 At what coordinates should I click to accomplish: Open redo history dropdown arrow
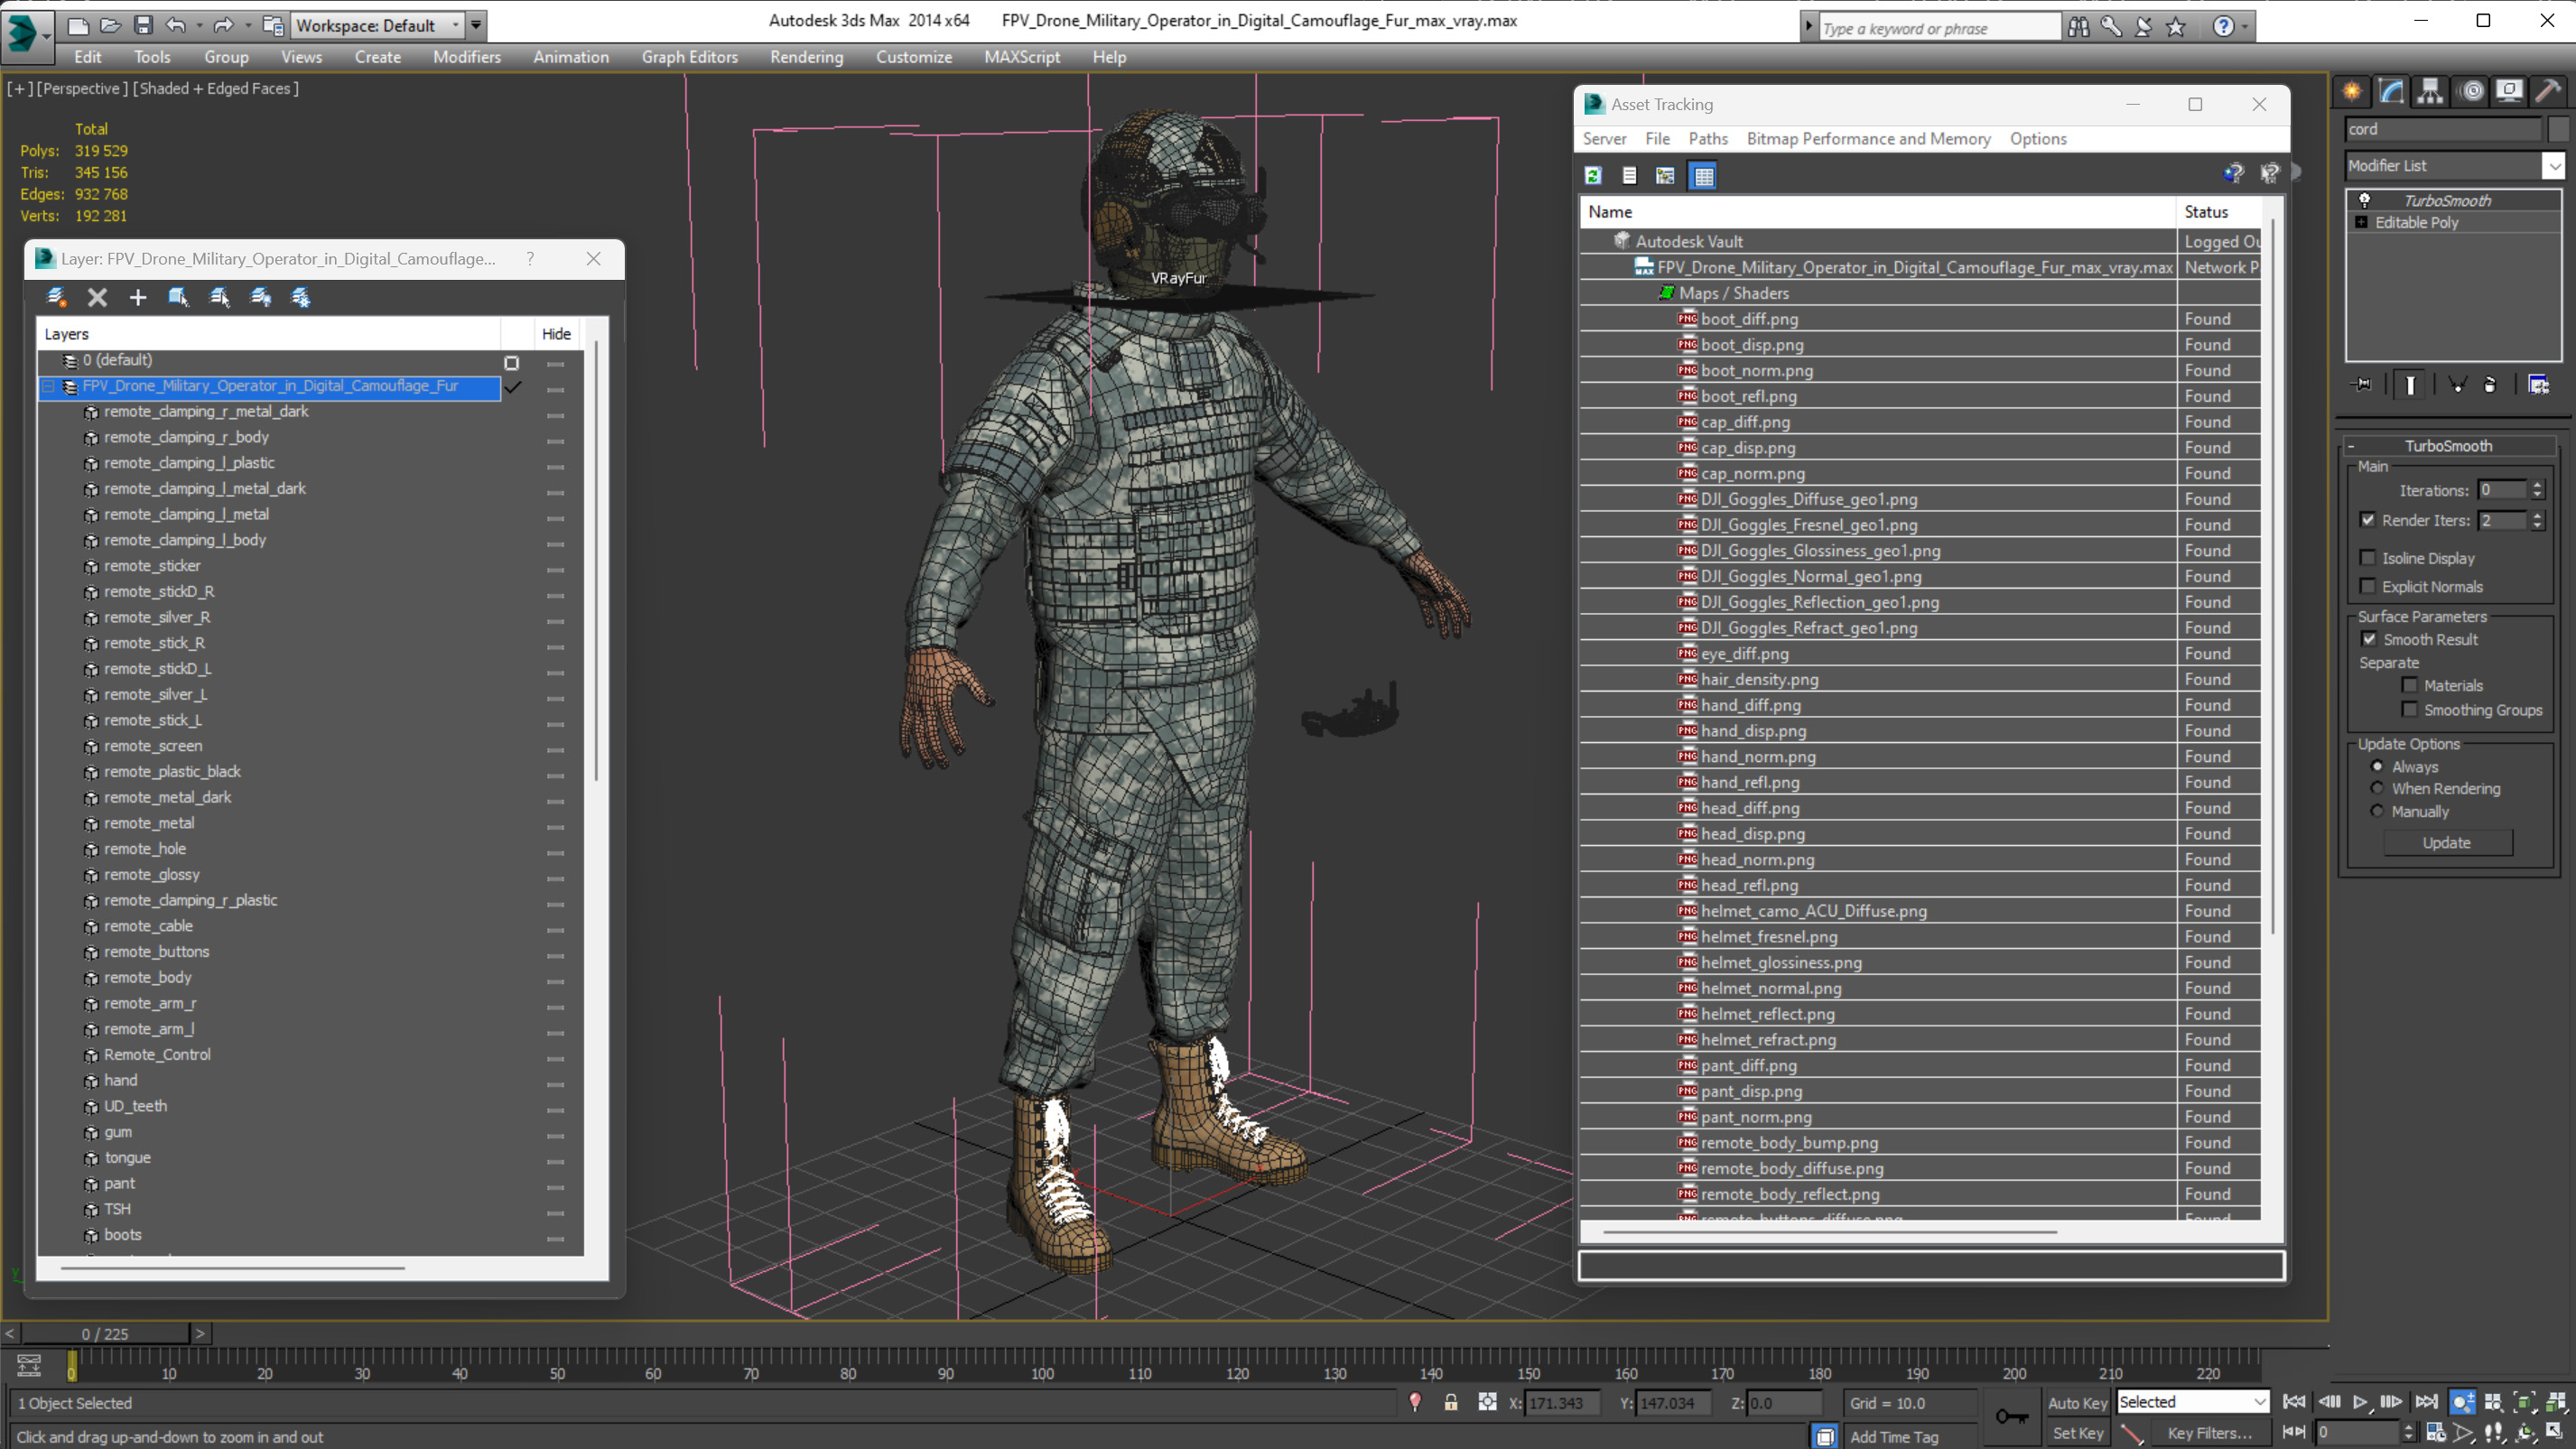coord(247,26)
